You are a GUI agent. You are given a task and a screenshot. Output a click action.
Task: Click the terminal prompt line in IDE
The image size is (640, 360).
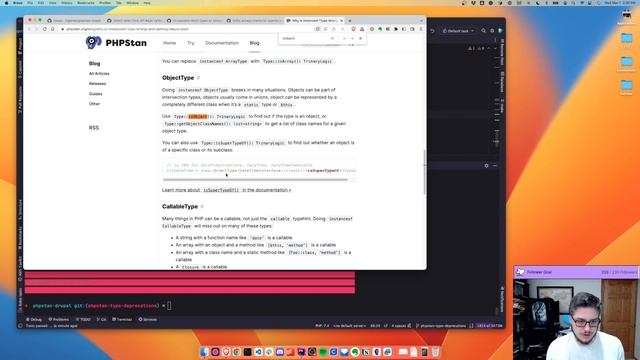point(98,306)
